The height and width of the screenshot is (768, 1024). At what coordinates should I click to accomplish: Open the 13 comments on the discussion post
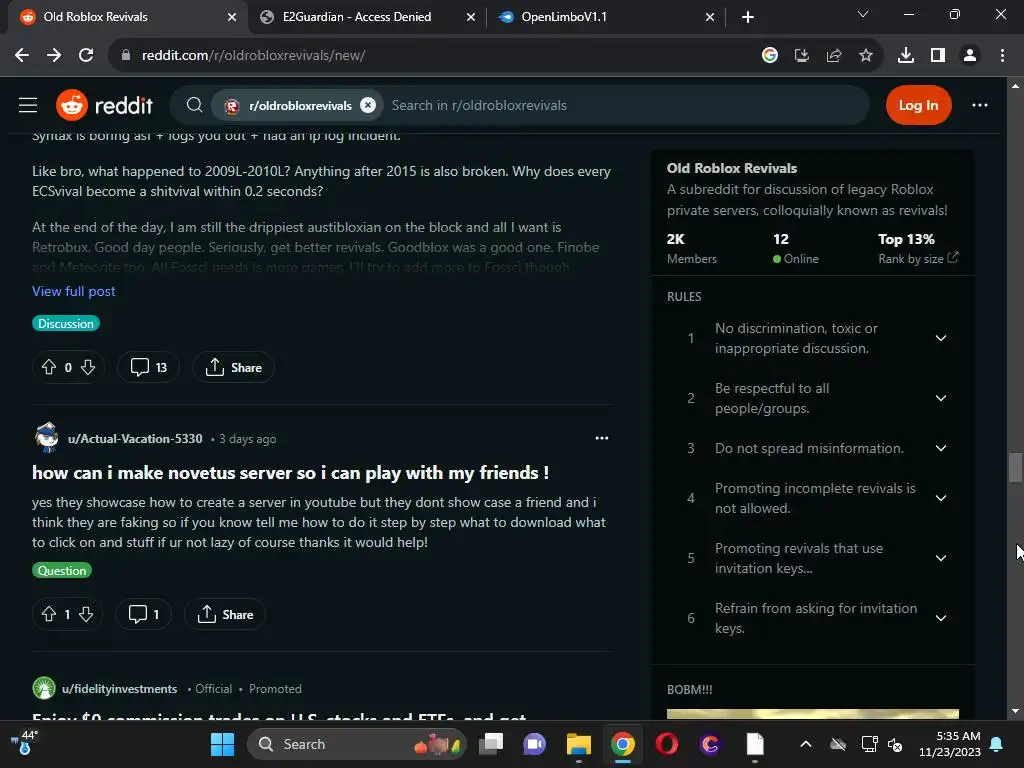pos(148,368)
